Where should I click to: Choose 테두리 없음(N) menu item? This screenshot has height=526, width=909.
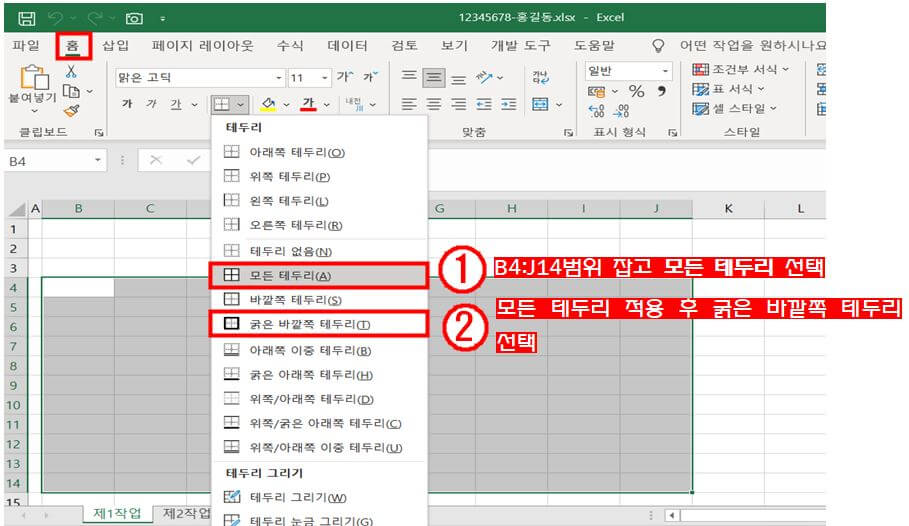[318, 251]
